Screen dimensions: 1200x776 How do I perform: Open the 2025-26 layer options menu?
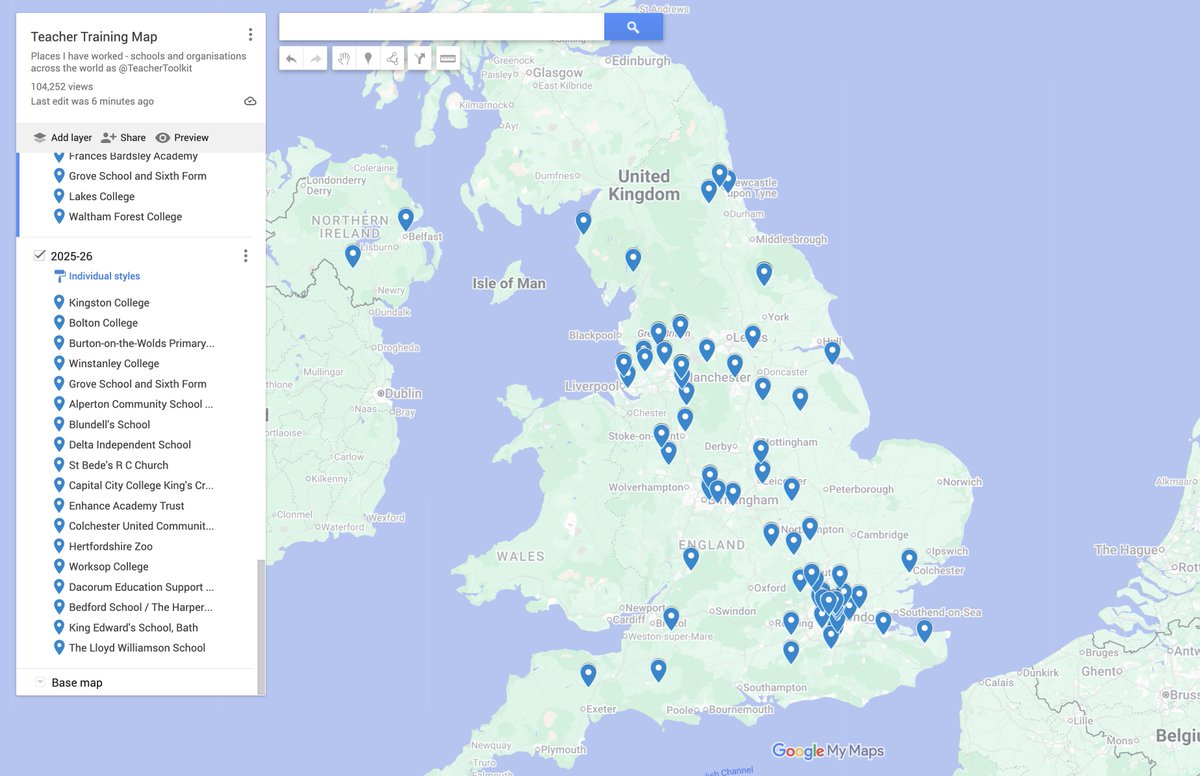pyautogui.click(x=246, y=256)
